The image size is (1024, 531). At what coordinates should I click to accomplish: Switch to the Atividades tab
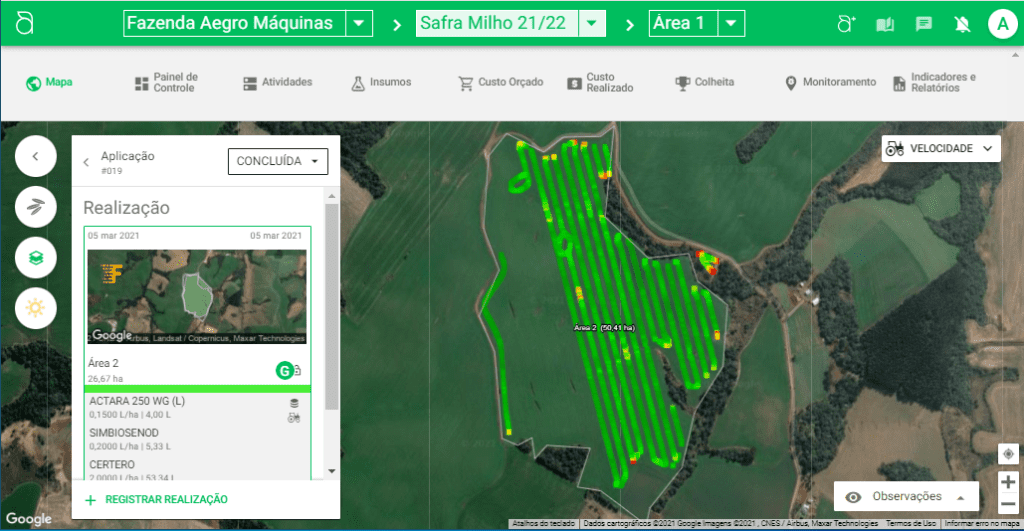point(277,83)
